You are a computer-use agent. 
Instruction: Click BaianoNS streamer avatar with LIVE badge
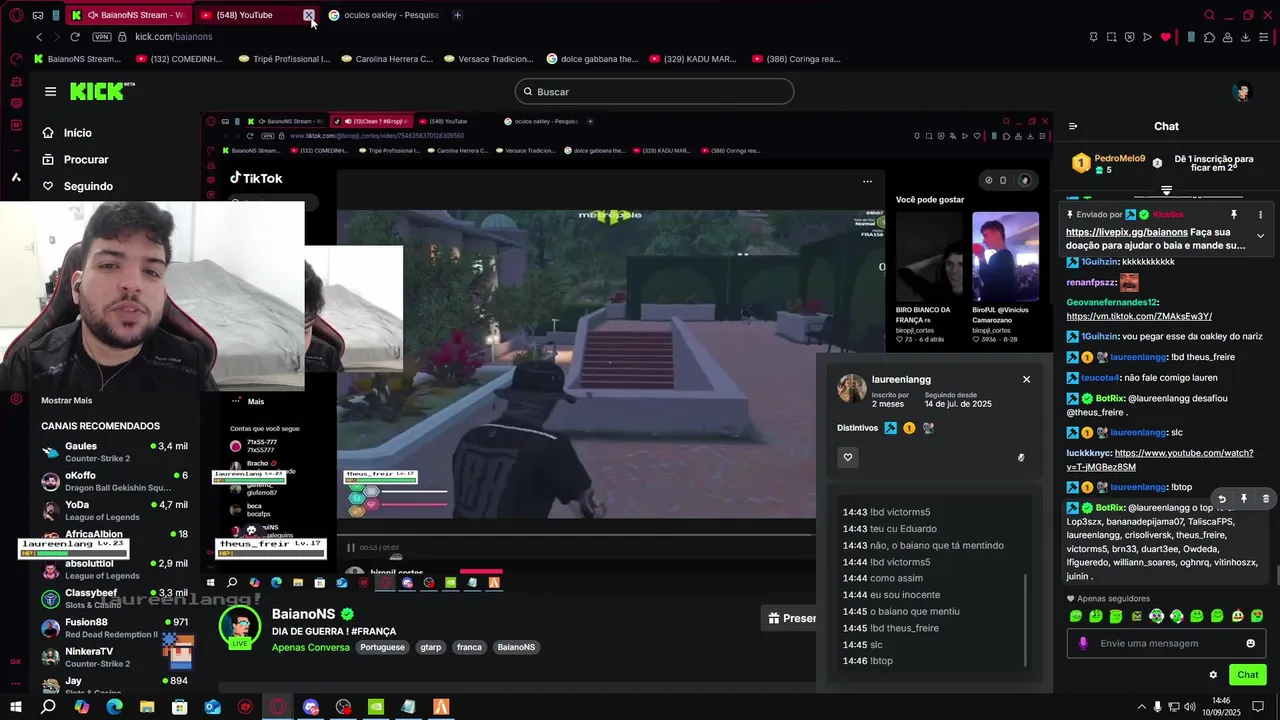239,628
